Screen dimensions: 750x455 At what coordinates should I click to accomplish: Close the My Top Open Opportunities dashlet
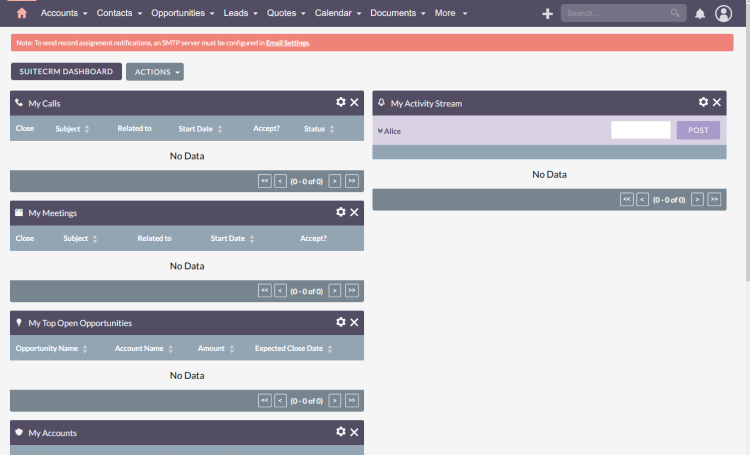[x=354, y=322]
